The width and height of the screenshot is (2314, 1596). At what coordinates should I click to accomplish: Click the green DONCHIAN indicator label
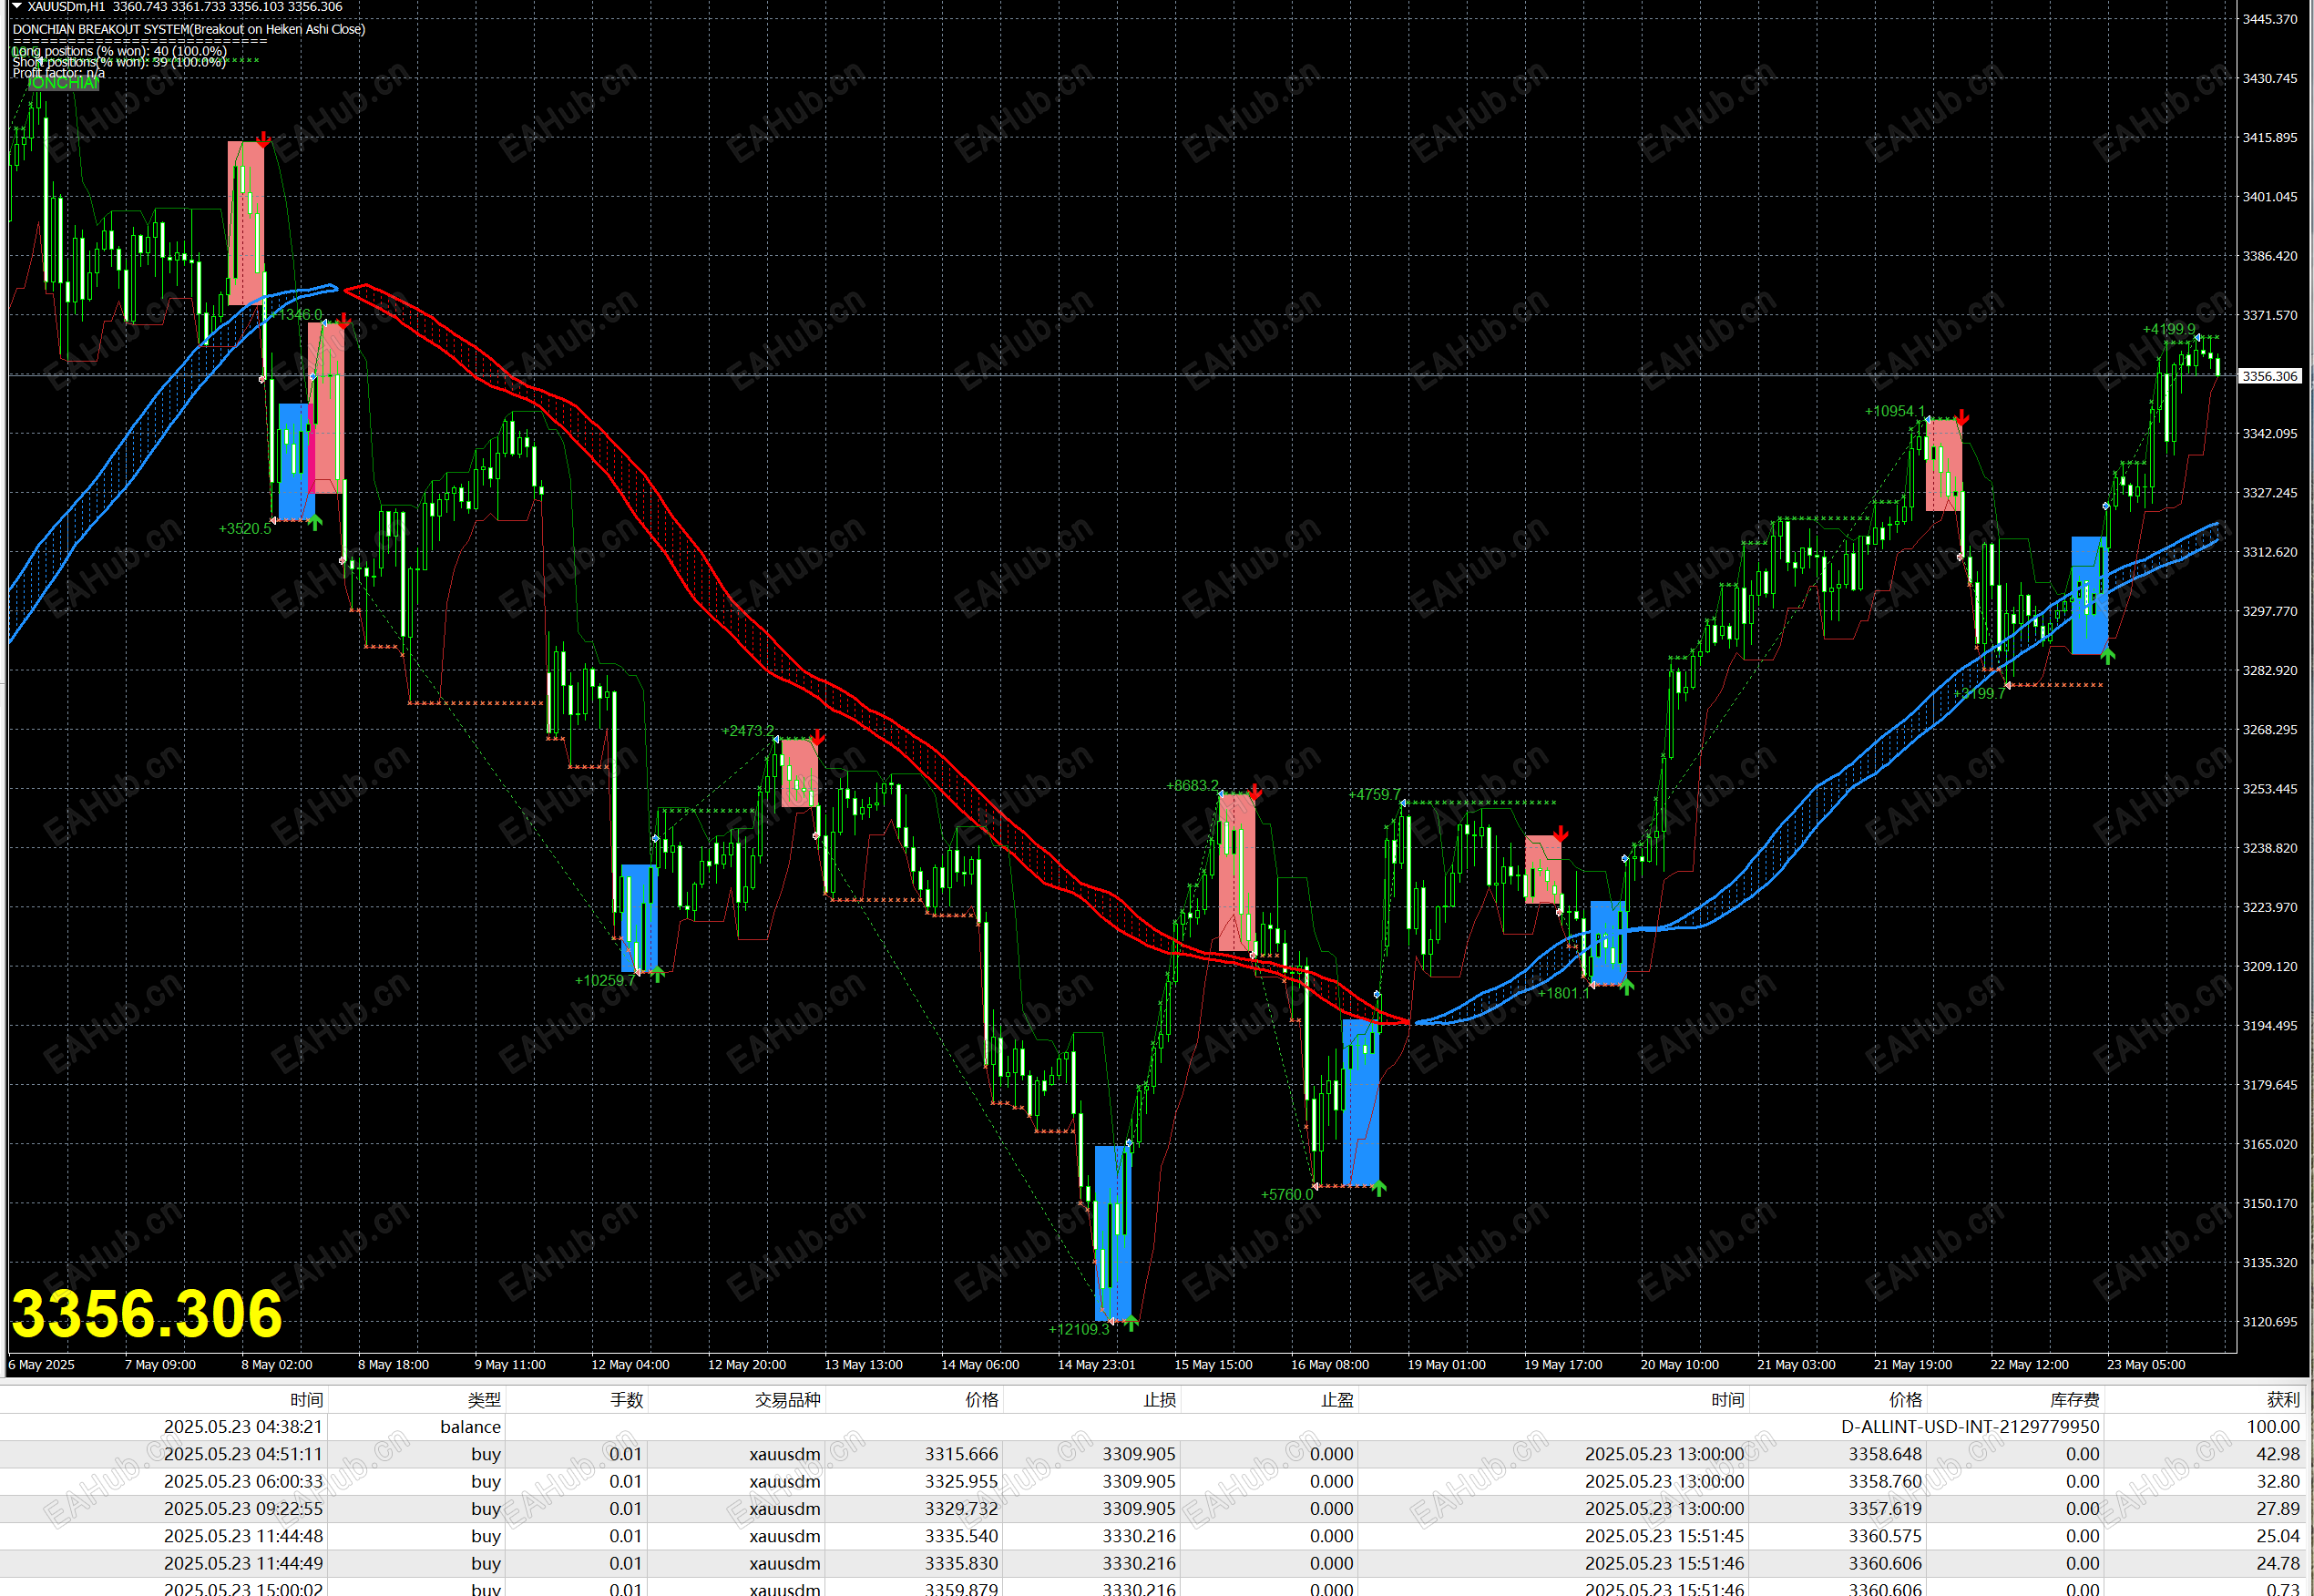[62, 83]
